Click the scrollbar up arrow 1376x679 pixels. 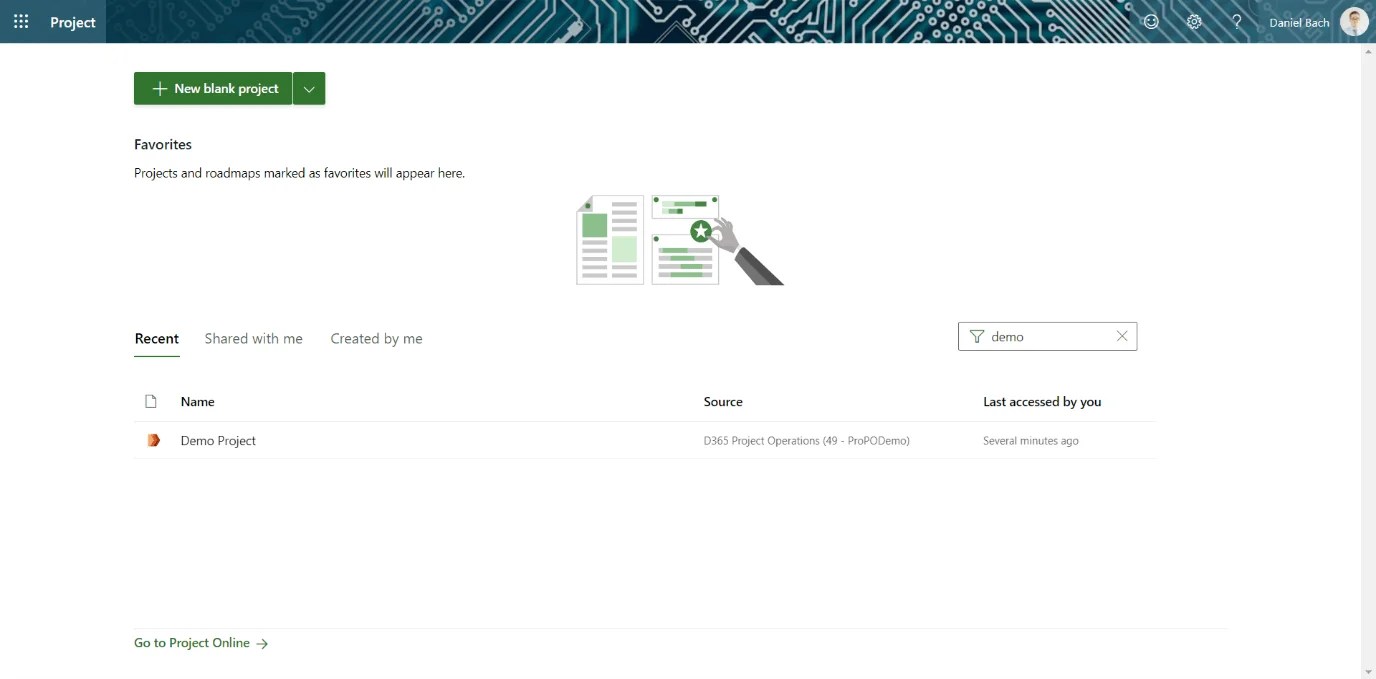click(1368, 51)
